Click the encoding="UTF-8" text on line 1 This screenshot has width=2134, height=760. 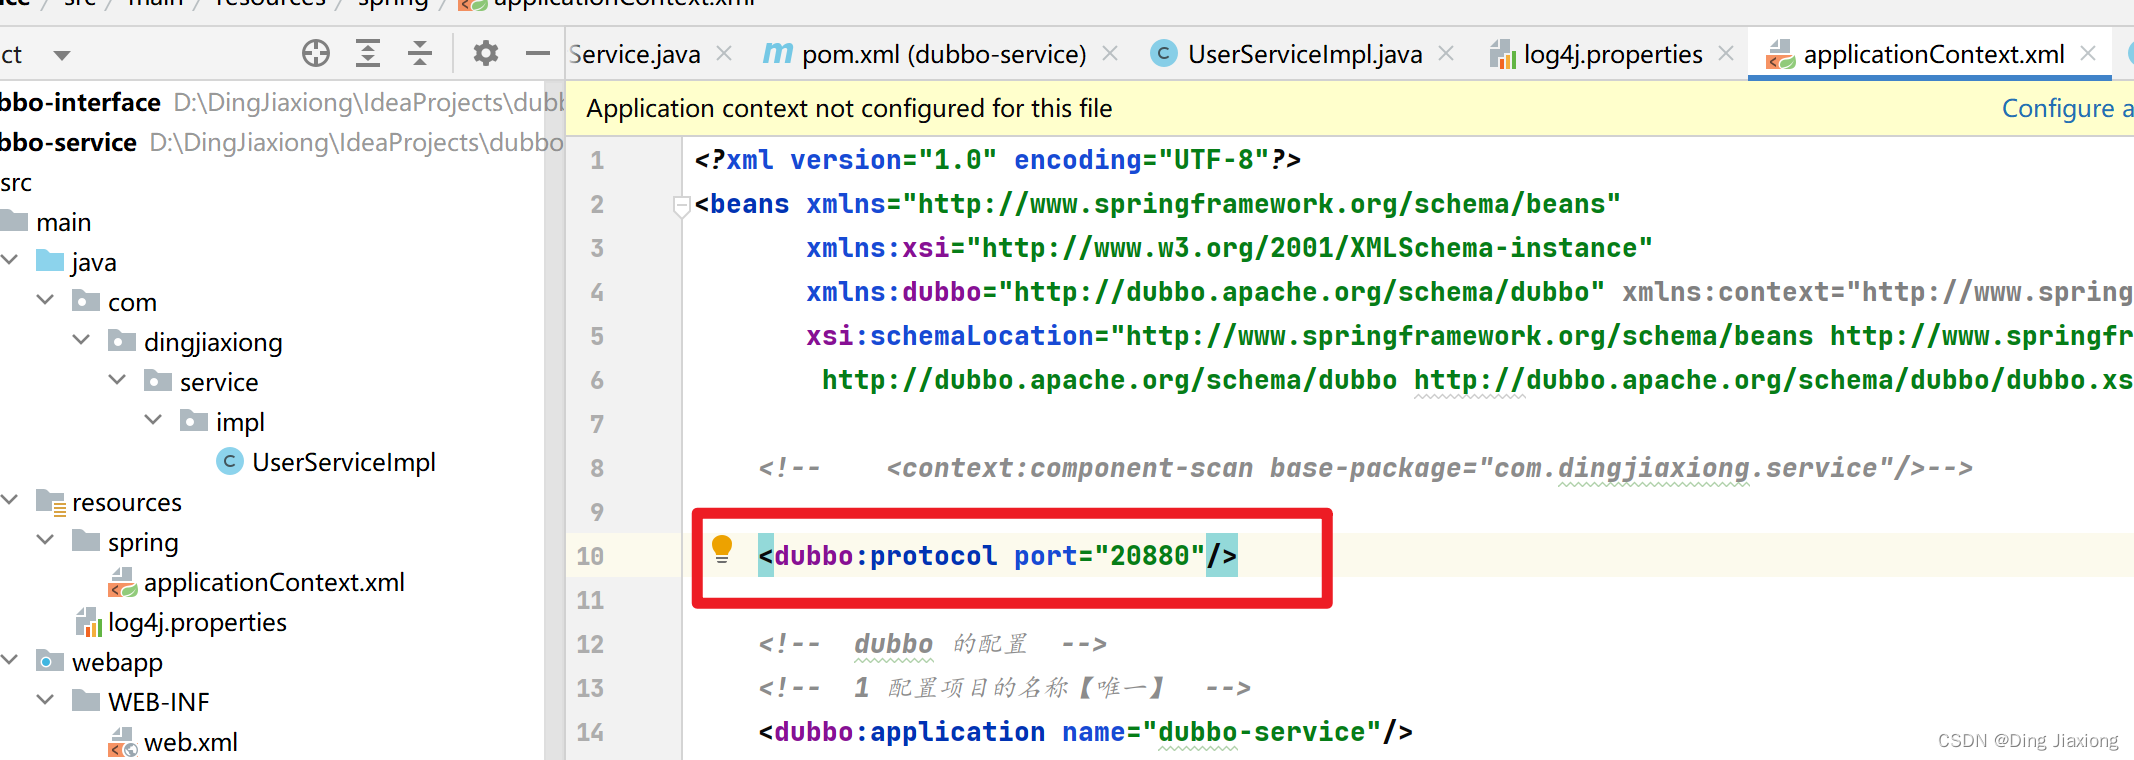pos(1142,160)
